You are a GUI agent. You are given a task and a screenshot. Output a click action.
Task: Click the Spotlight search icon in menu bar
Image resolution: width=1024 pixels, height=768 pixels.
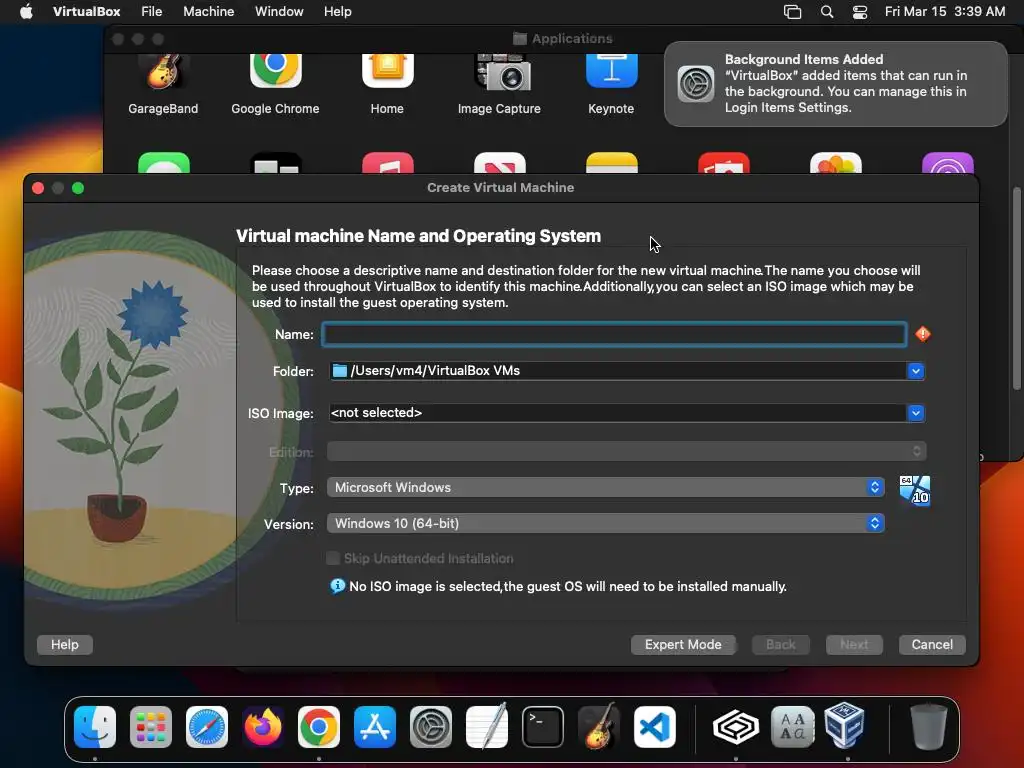[827, 12]
